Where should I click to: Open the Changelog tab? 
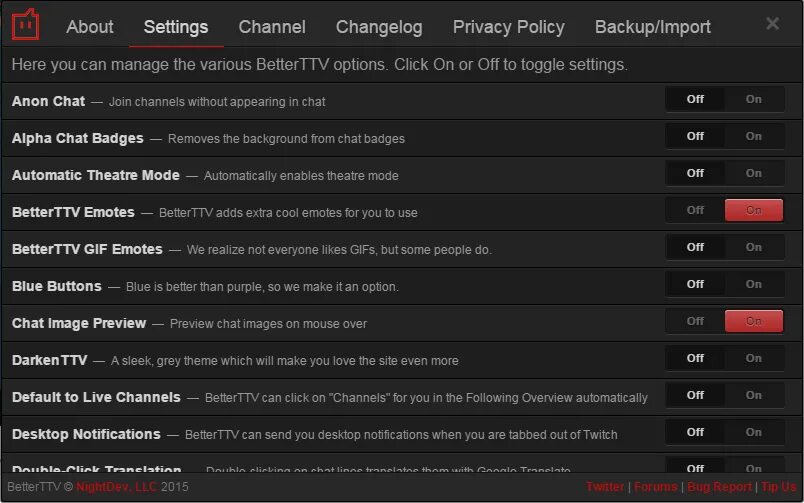click(x=379, y=27)
